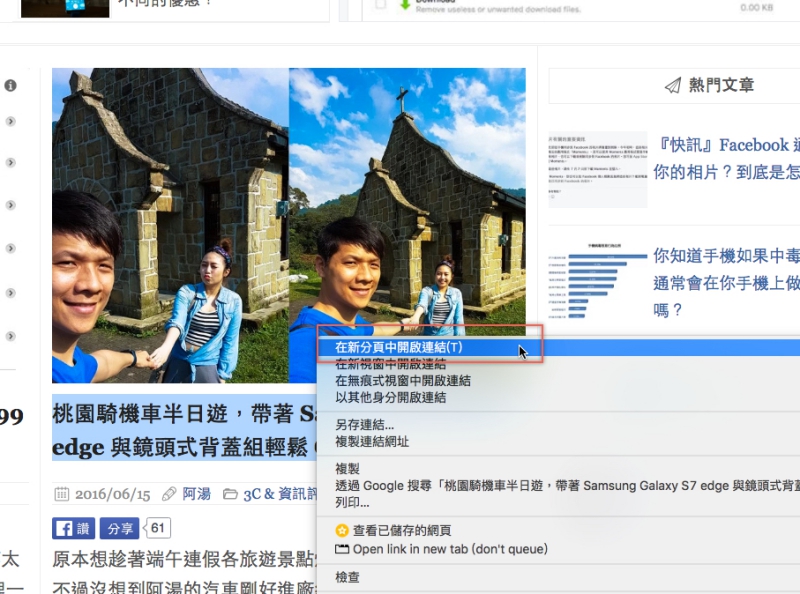Screen dimensions: 800x594
Task: Open category link 3C & 資訊
Action: pyautogui.click(x=280, y=494)
